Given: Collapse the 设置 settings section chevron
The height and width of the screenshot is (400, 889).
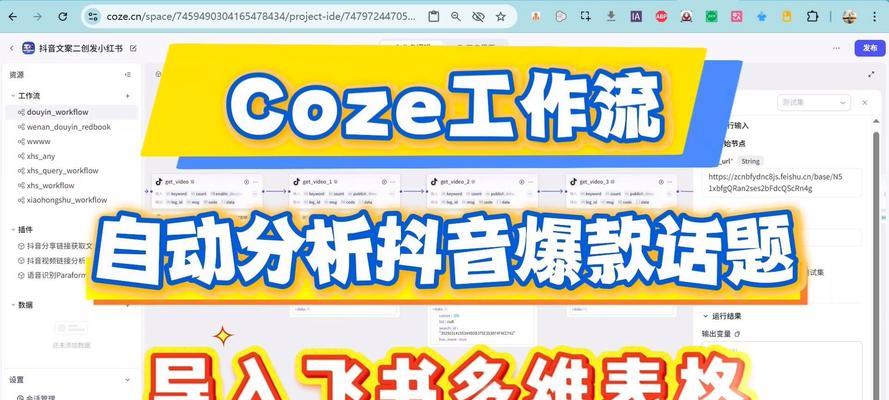Looking at the screenshot, I should pos(128,380).
